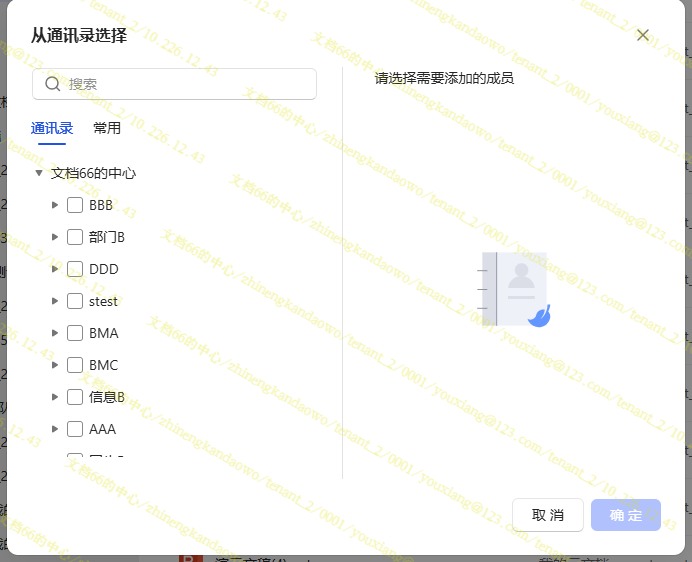The image size is (692, 562).
Task: Tick the BBB department checkbox
Action: [x=75, y=205]
